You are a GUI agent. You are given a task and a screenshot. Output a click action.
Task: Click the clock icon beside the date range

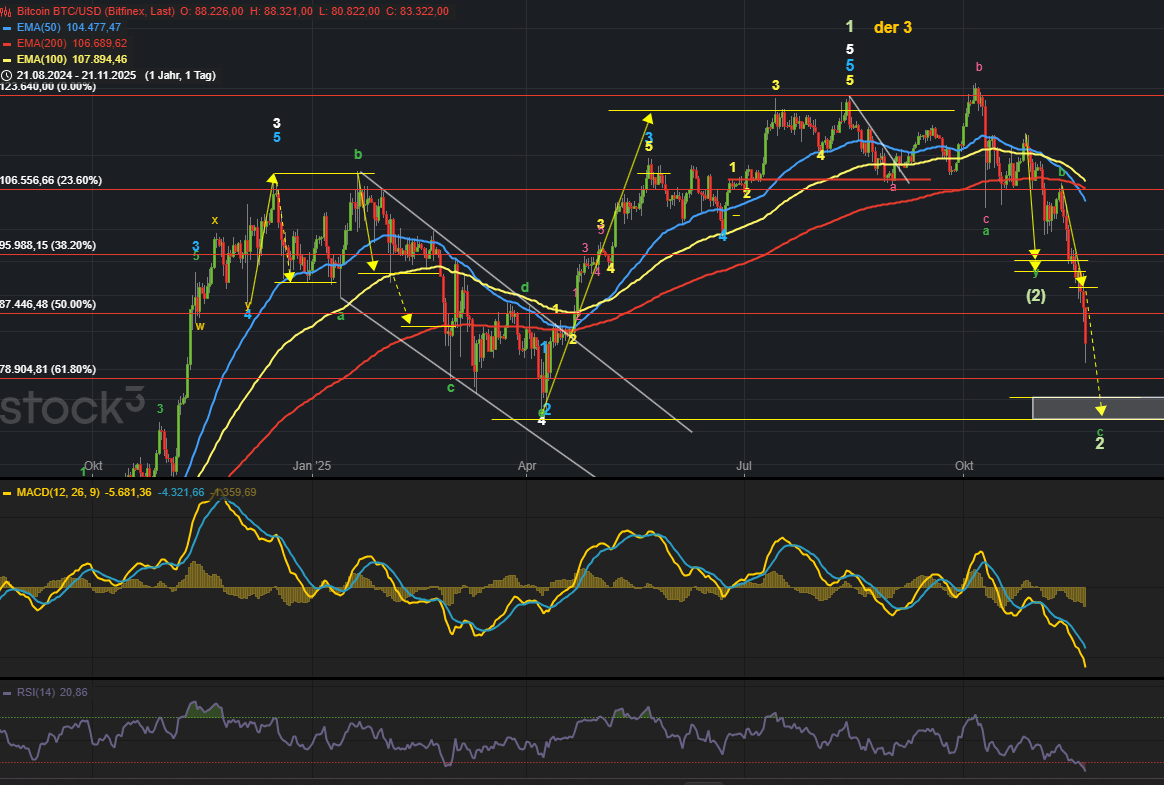(7, 75)
